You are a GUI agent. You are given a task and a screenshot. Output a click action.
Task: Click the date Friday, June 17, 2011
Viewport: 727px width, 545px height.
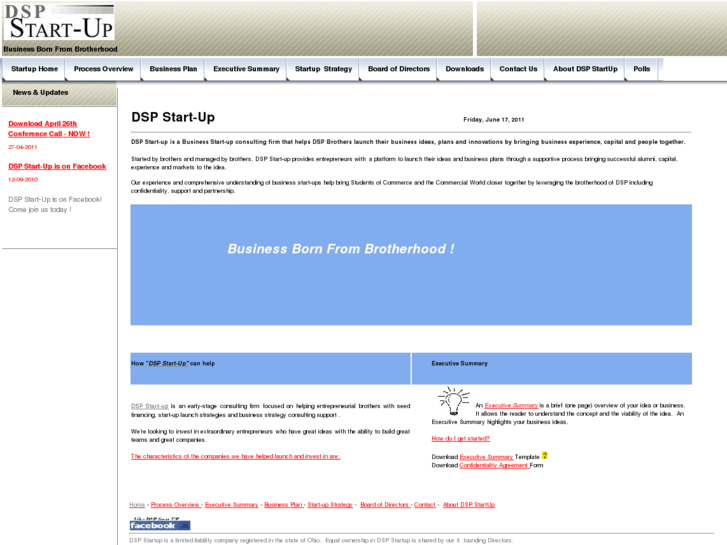494,120
